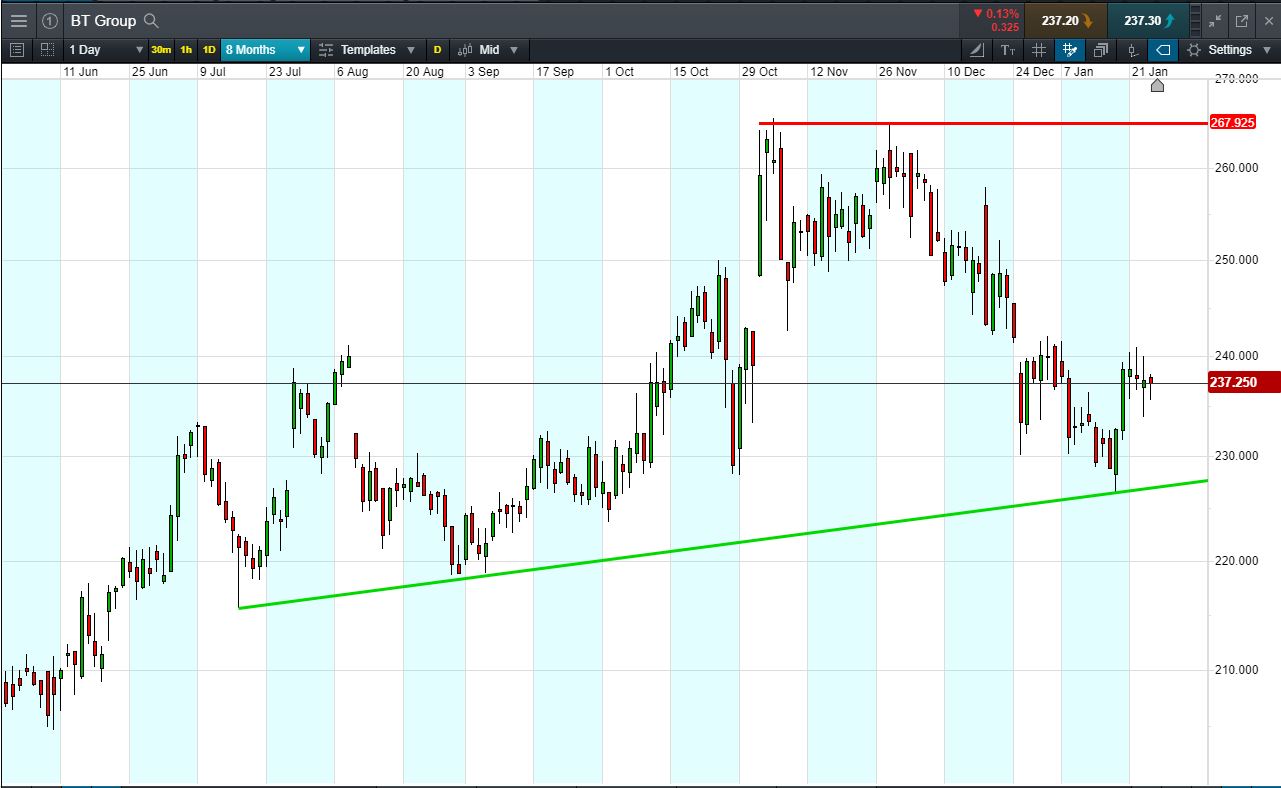Switch to the 1D interval shortcut
Image resolution: width=1281 pixels, height=788 pixels.
tap(209, 50)
